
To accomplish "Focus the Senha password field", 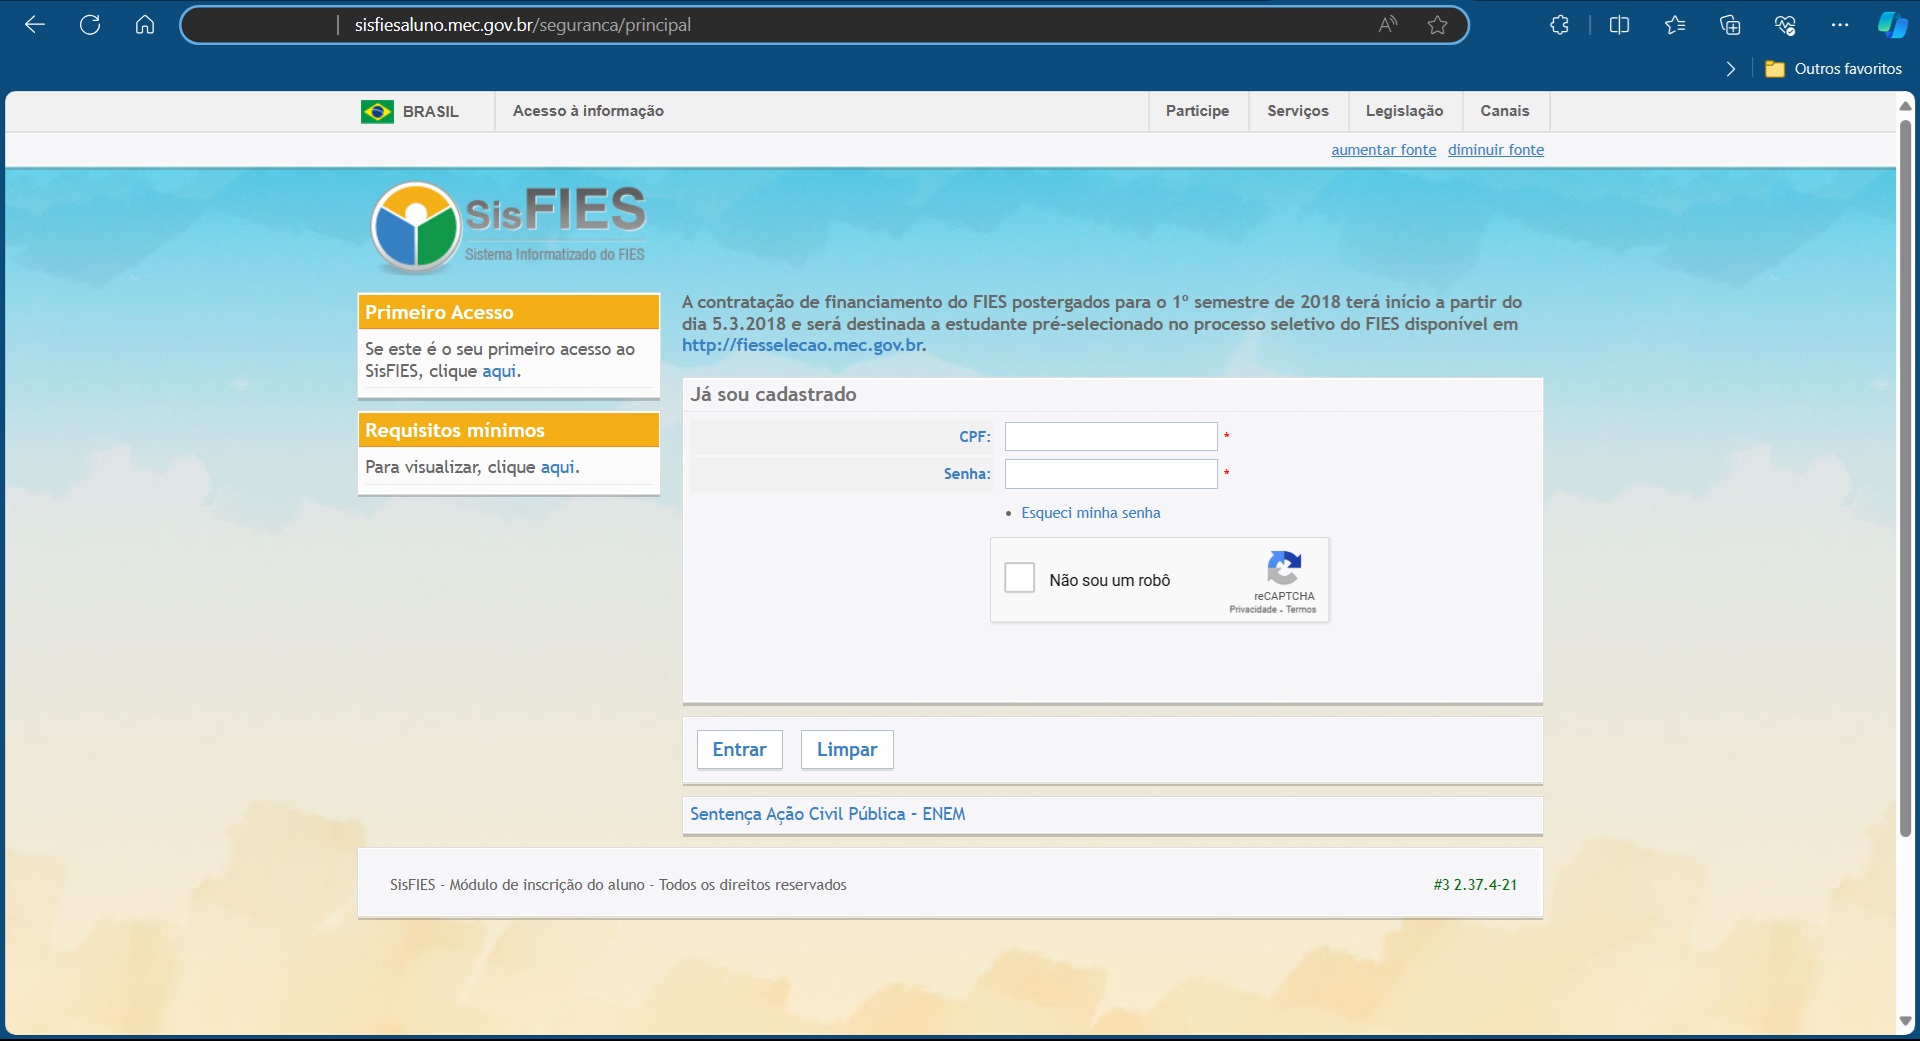I will (x=1110, y=474).
